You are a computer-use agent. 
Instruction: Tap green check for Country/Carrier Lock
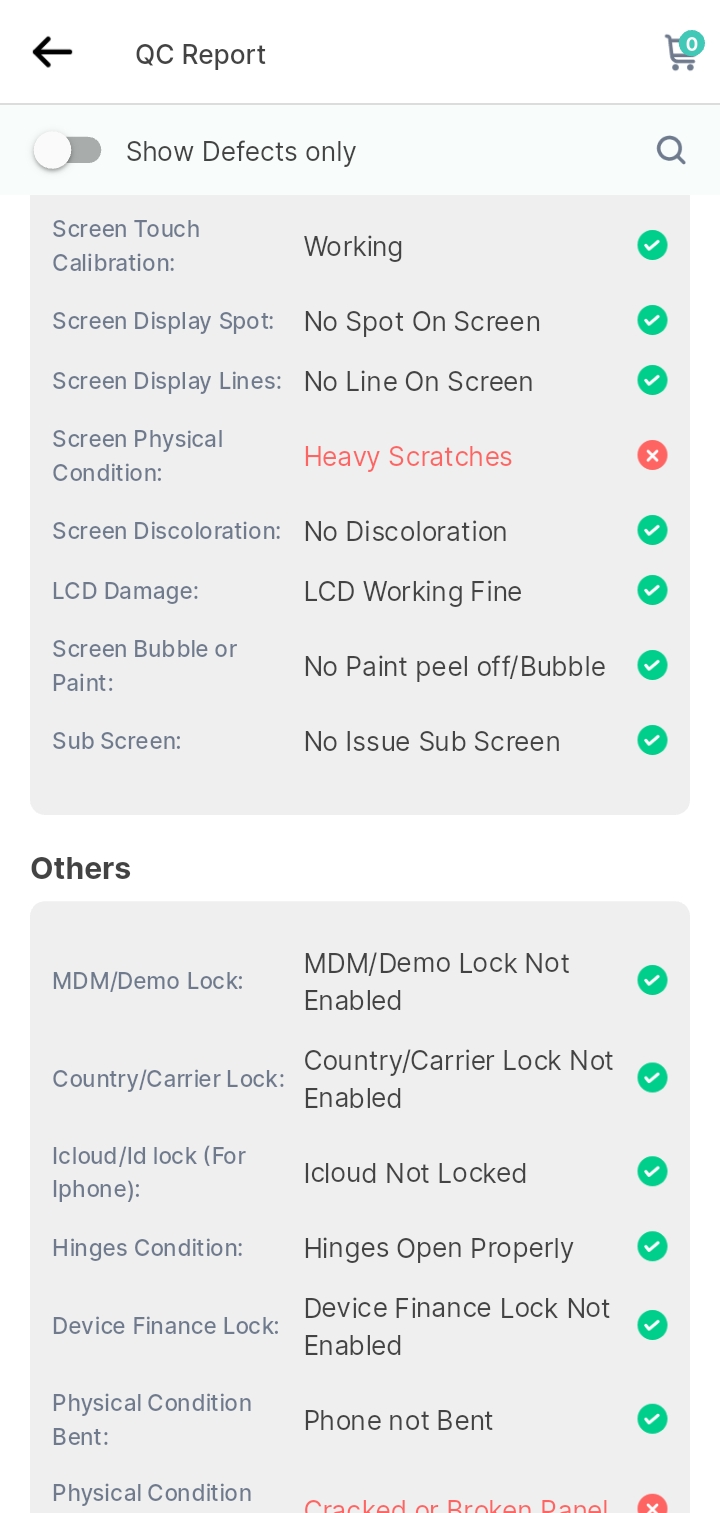652,1078
